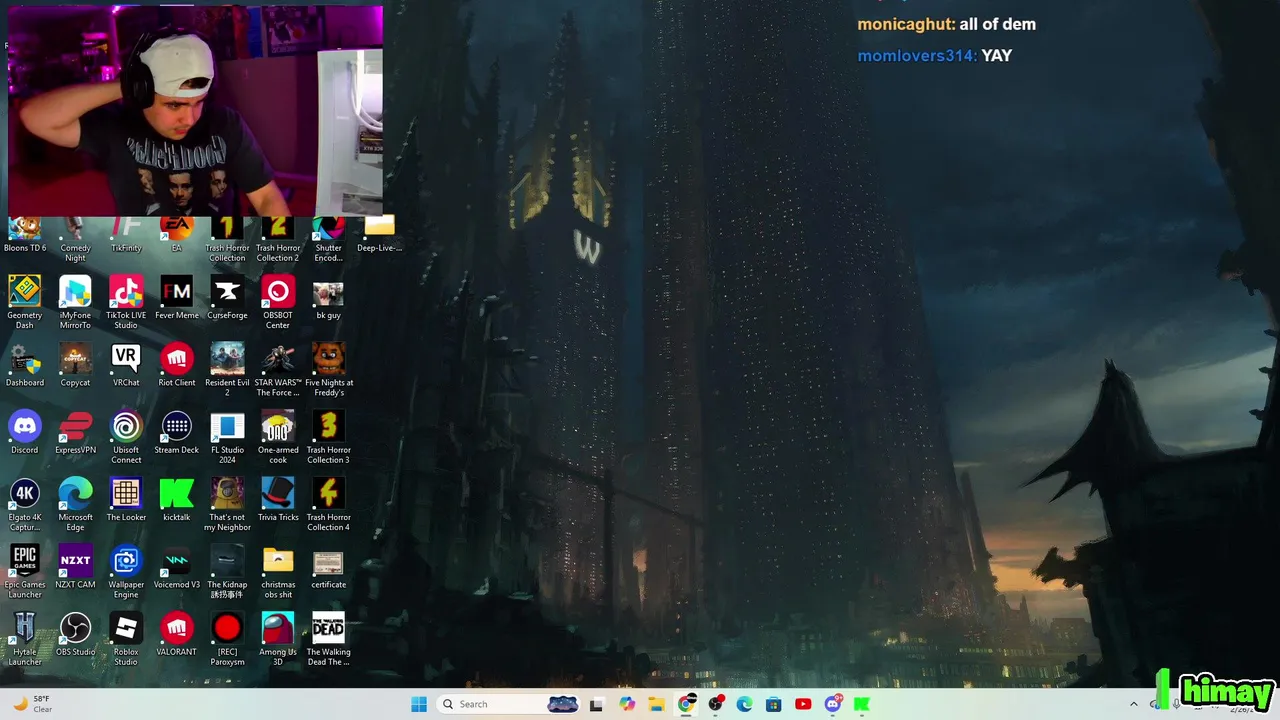Viewport: 1280px width, 720px height.
Task: Open Dashboard desktop shortcut
Action: point(25,365)
